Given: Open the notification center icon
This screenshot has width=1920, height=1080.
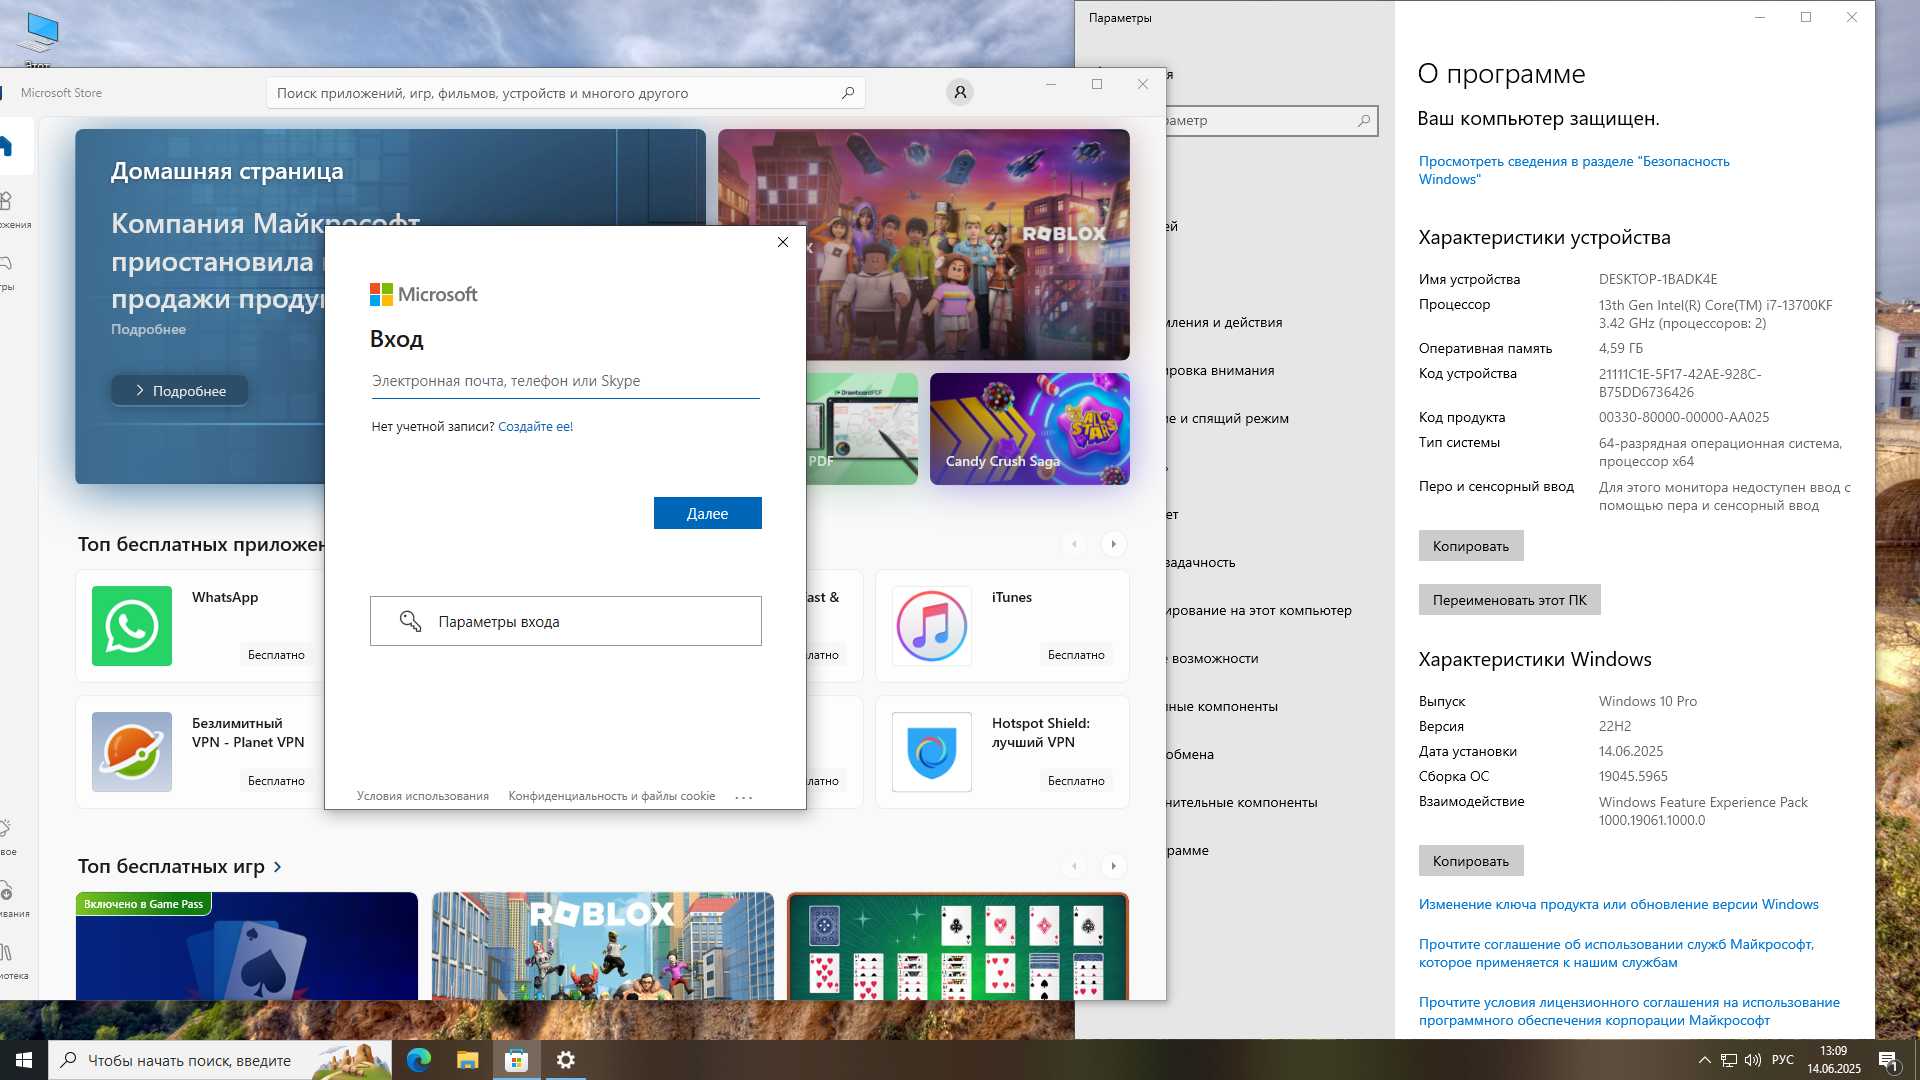Looking at the screenshot, I should click(1889, 1061).
